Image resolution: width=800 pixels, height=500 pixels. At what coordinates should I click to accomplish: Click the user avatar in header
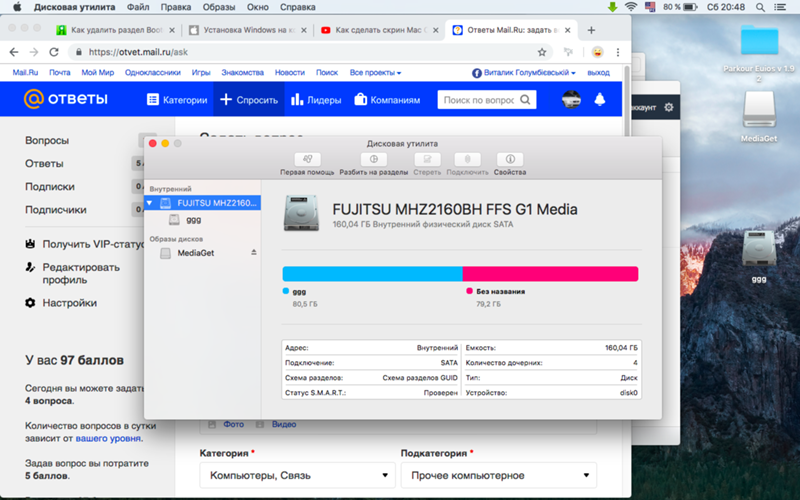[x=571, y=99]
